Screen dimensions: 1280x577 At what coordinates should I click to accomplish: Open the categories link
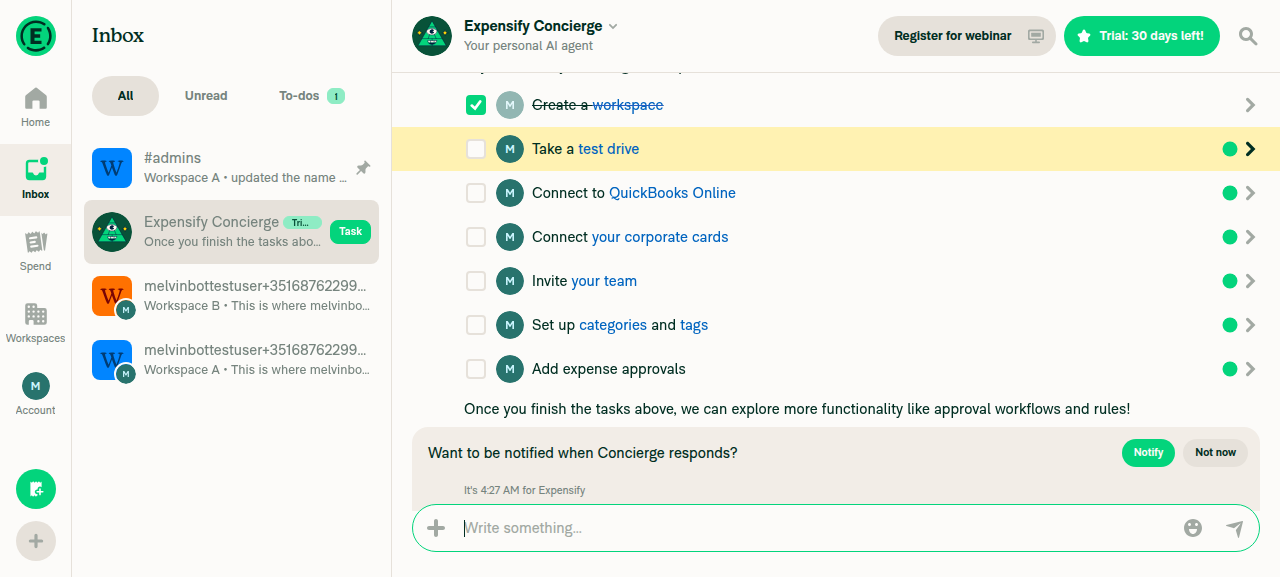[x=613, y=325]
